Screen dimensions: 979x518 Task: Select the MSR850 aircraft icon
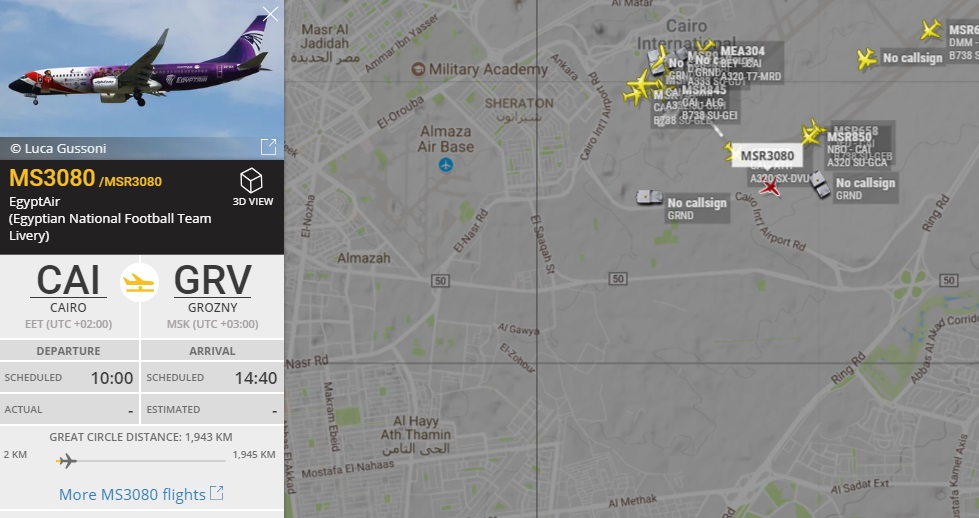point(812,132)
